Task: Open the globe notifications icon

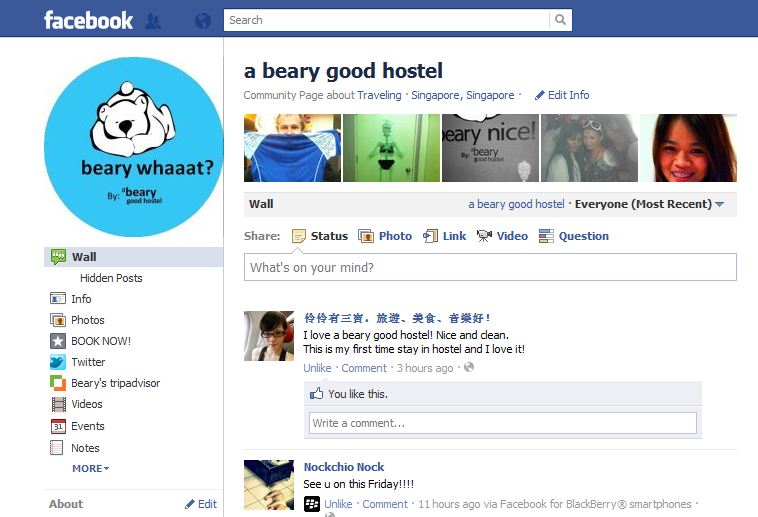Action: 203,21
